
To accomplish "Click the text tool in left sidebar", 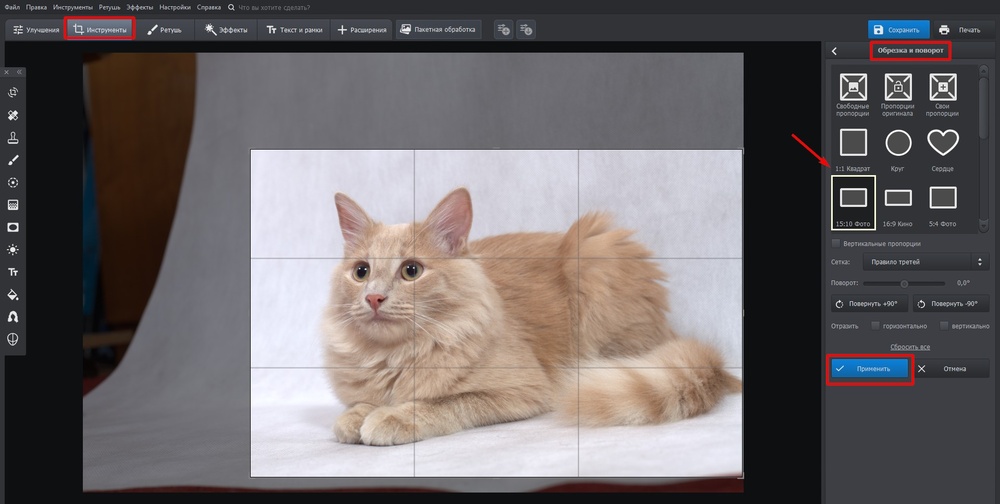I will pos(14,272).
